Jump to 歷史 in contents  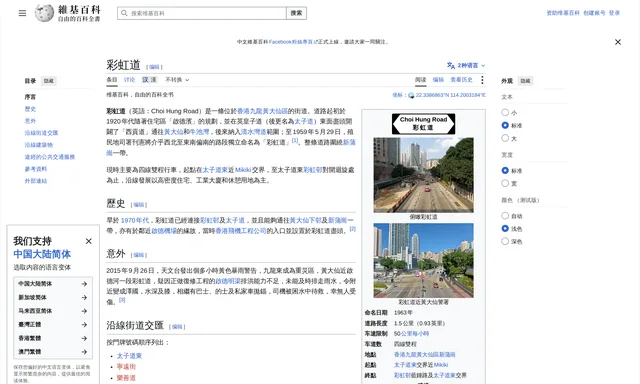(x=30, y=109)
